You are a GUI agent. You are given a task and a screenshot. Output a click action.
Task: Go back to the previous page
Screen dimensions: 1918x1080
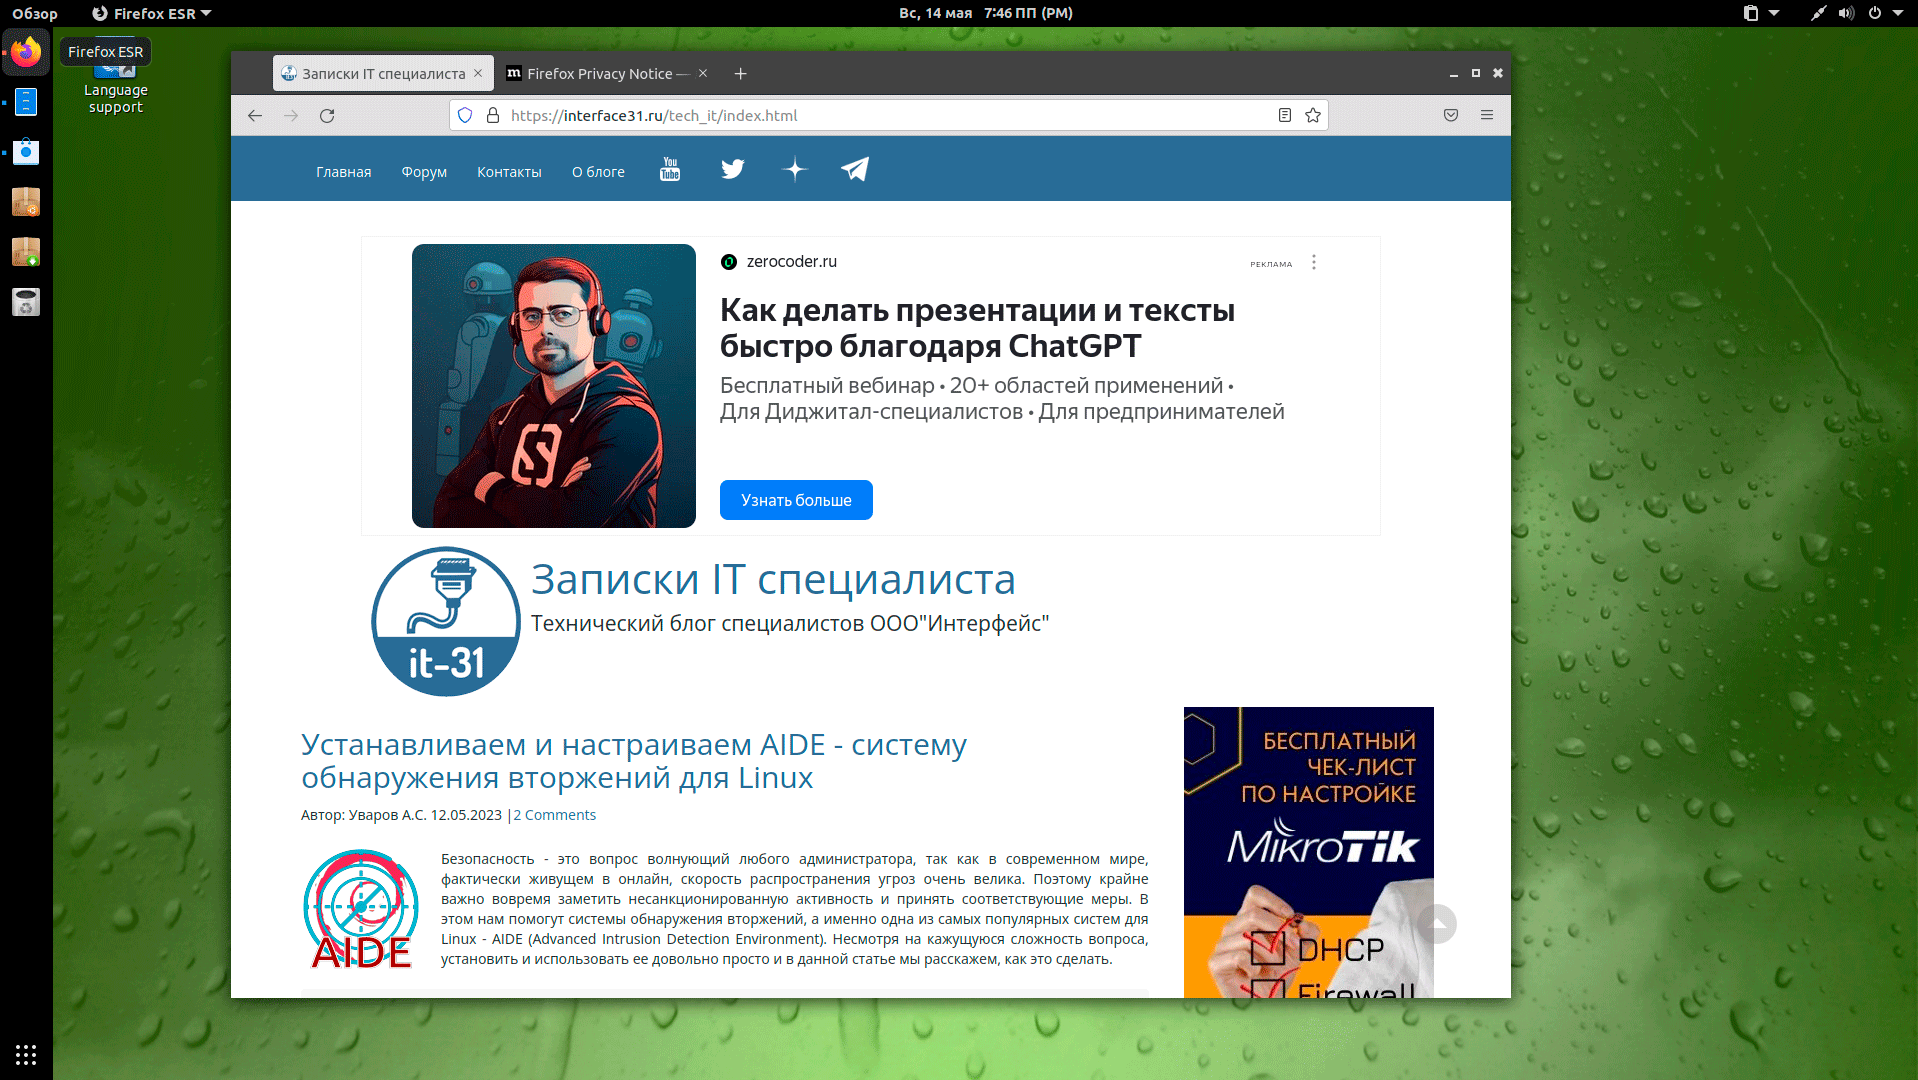pyautogui.click(x=255, y=116)
